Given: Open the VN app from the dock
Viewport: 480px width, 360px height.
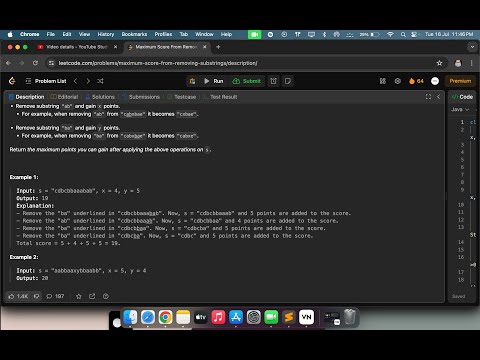Looking at the screenshot, I should (306, 317).
